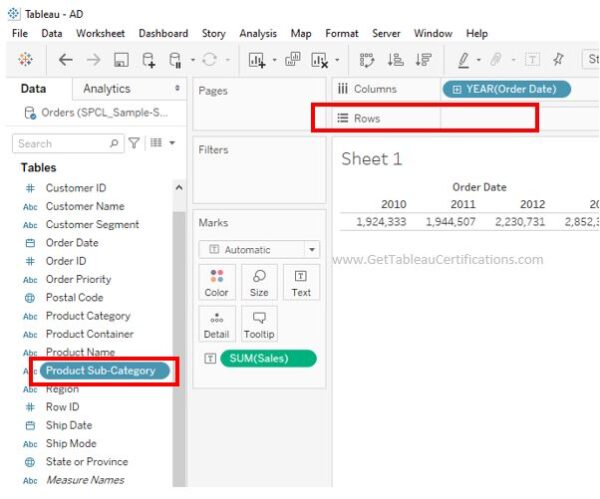
Task: Click the 2010 column header
Action: tap(393, 204)
